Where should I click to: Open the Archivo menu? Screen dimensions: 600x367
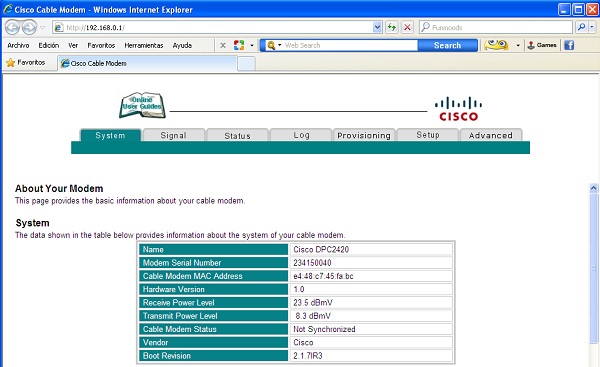[x=18, y=45]
